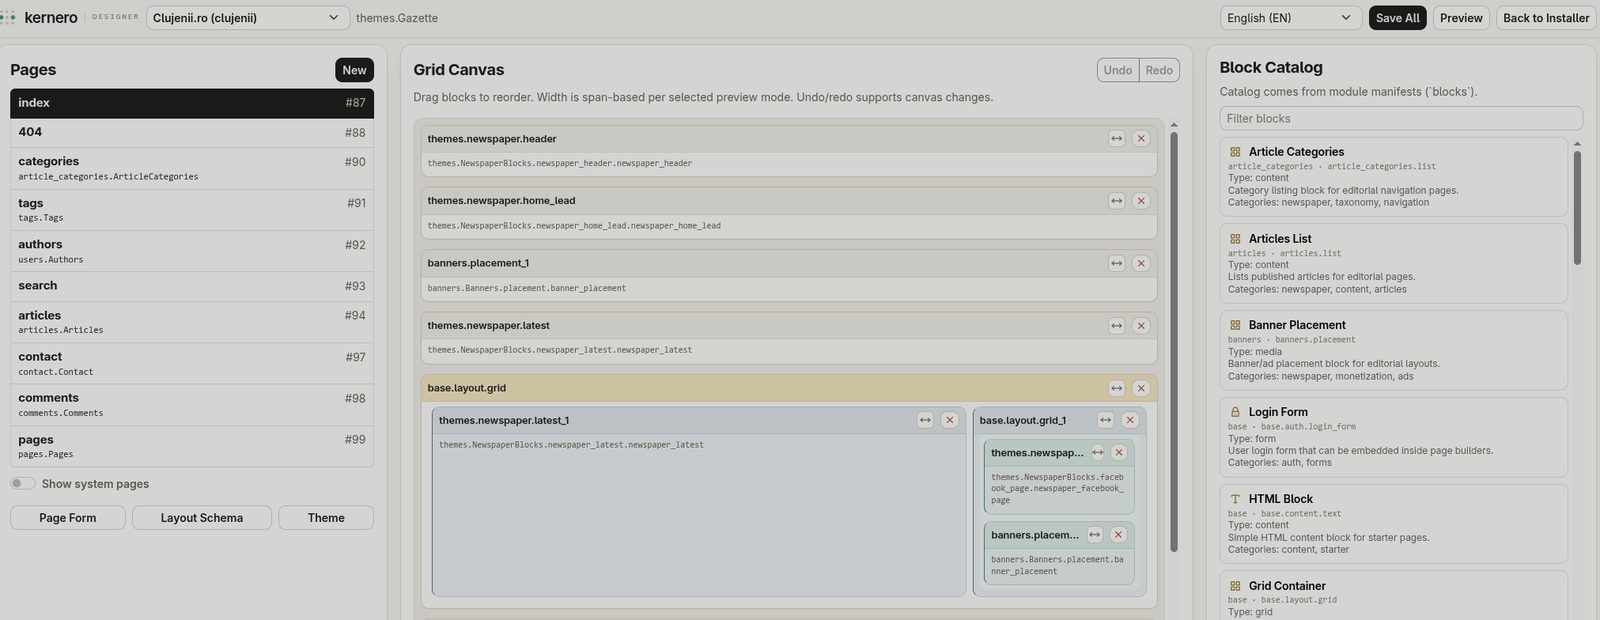Select the index page #87

coord(192,103)
